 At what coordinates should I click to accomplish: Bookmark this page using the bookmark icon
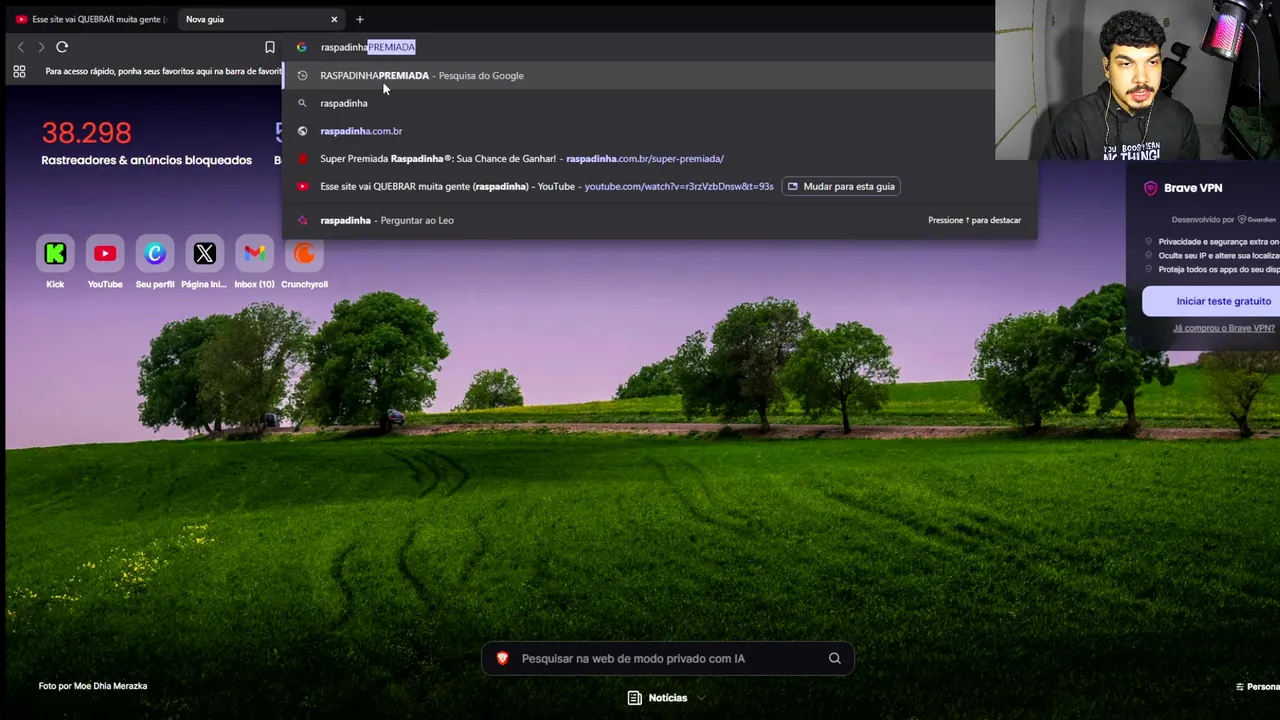coord(269,47)
